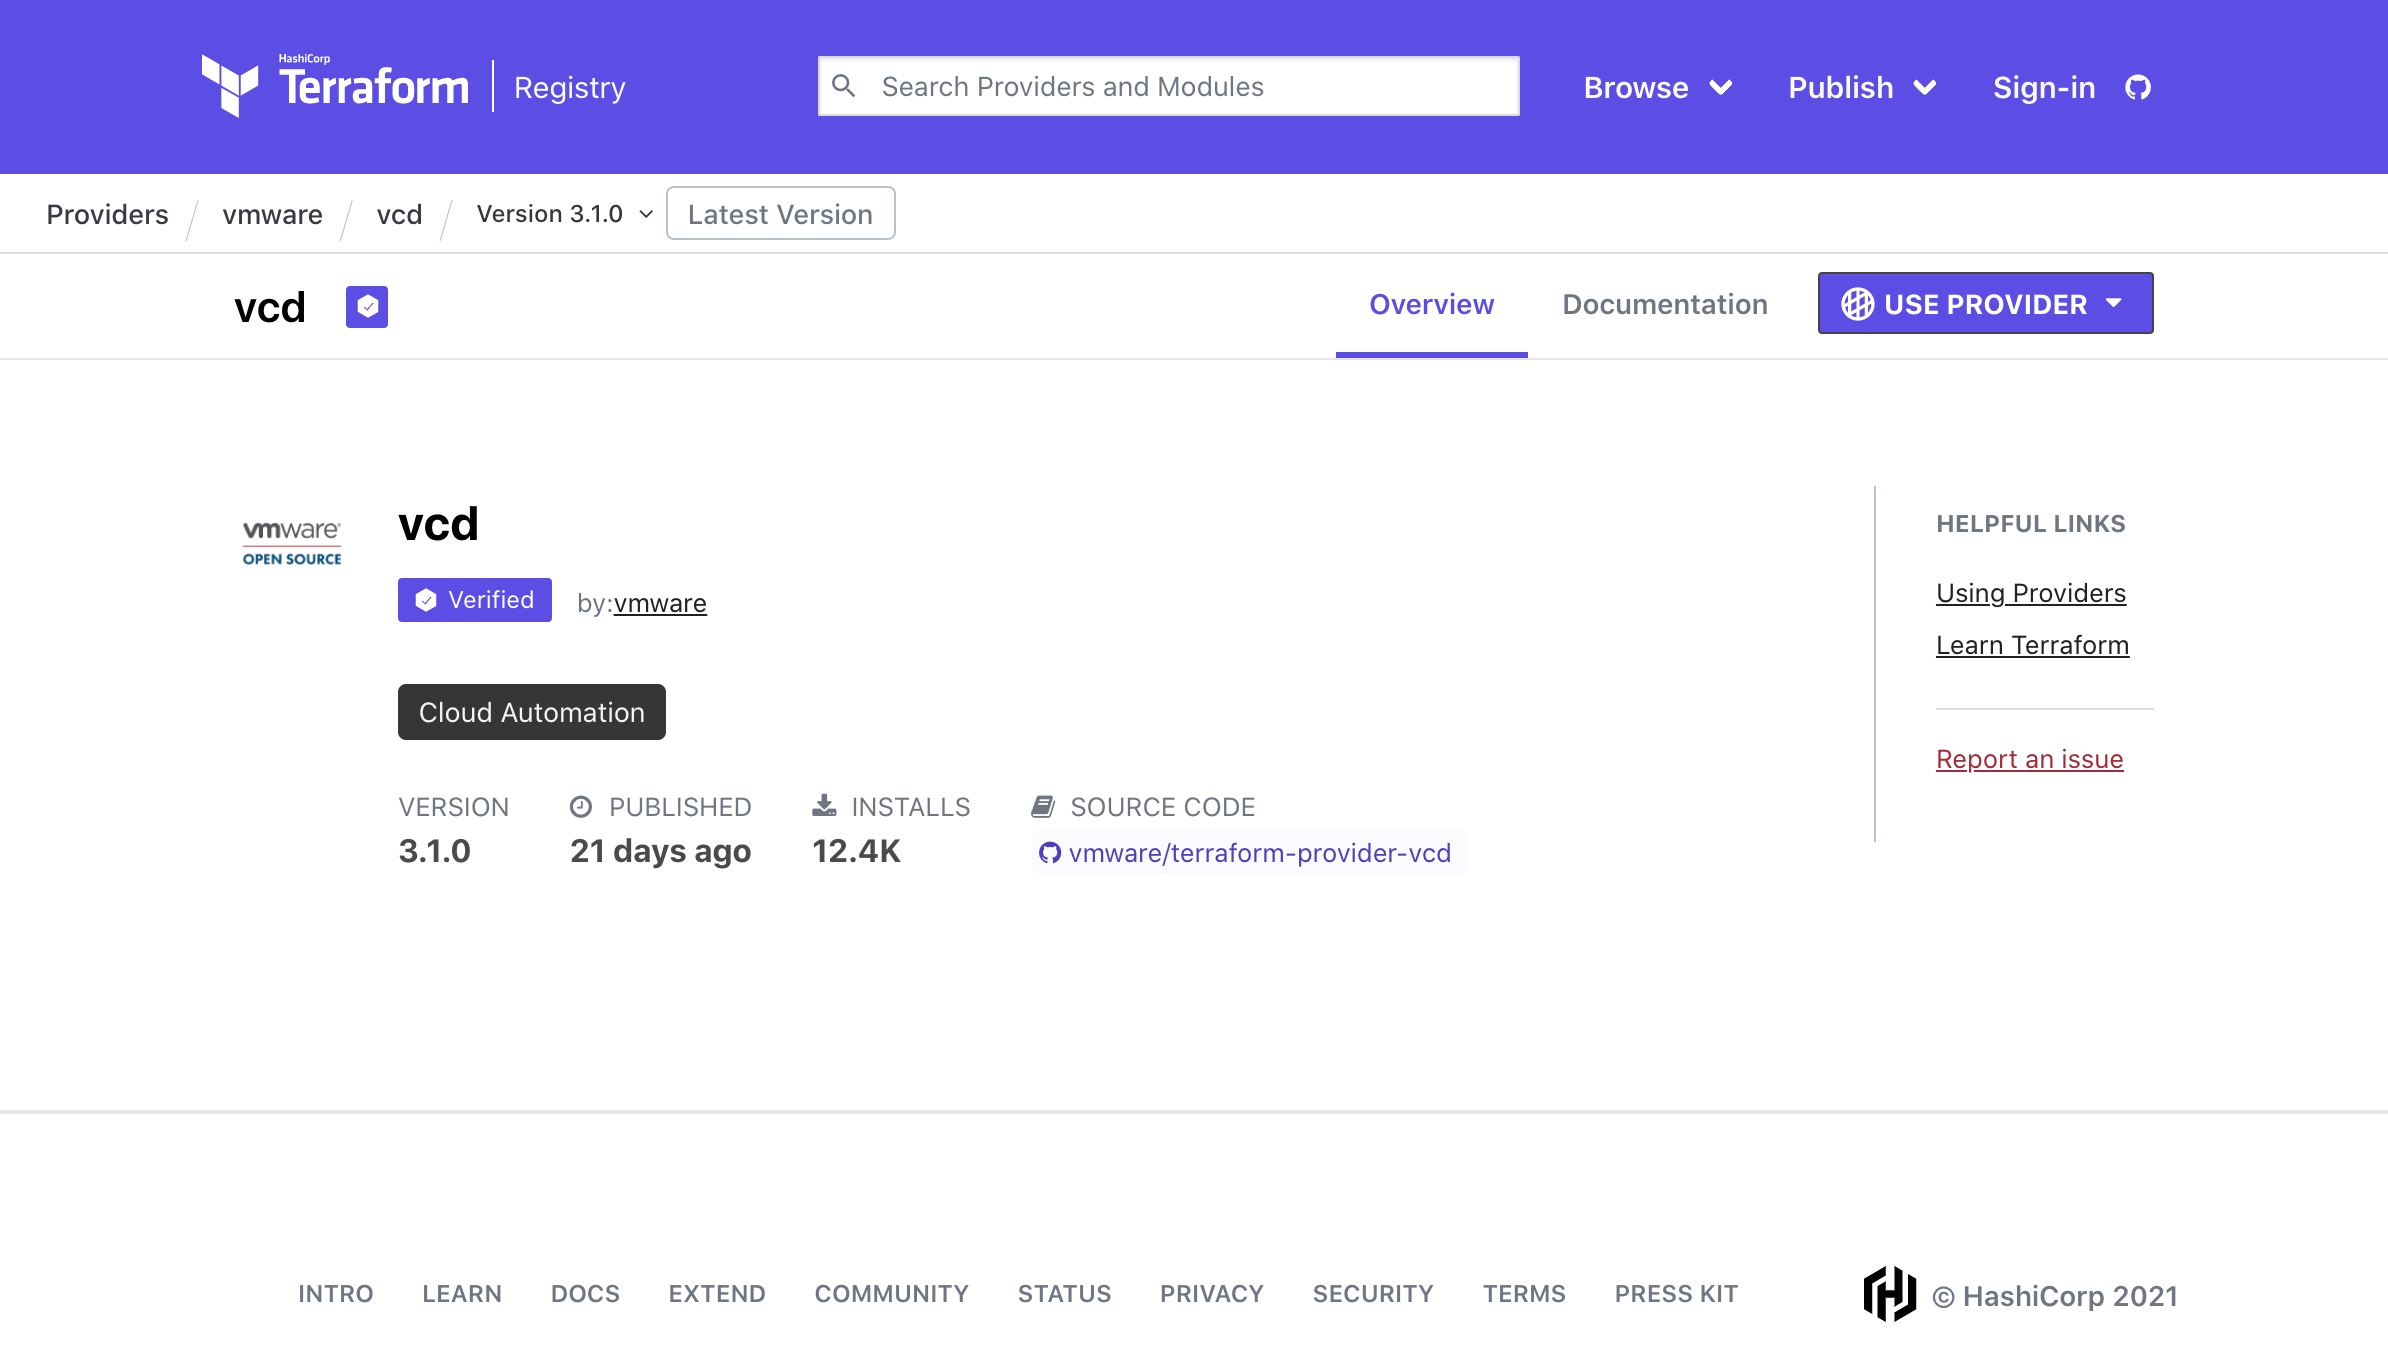
Task: Click the GitHub icon next to Sign-in
Action: [2139, 87]
